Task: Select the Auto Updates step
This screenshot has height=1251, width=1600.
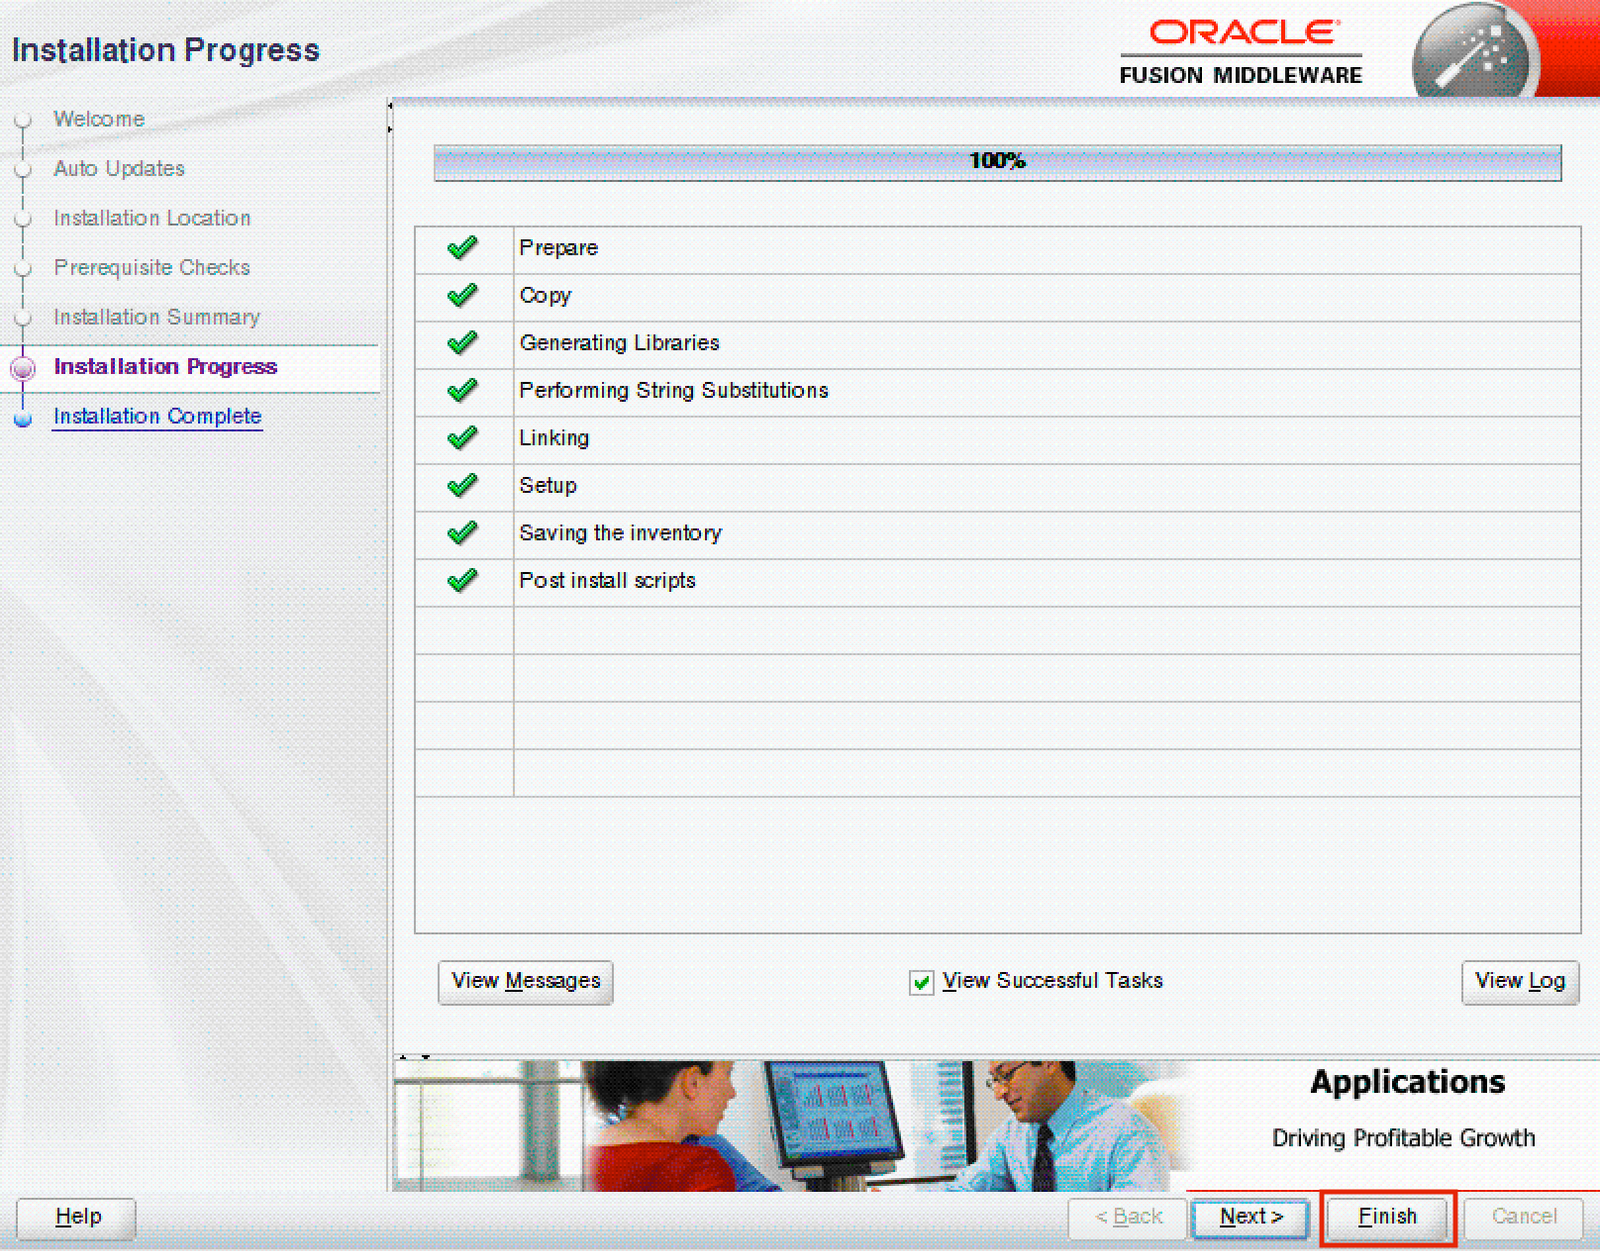Action: click(119, 169)
